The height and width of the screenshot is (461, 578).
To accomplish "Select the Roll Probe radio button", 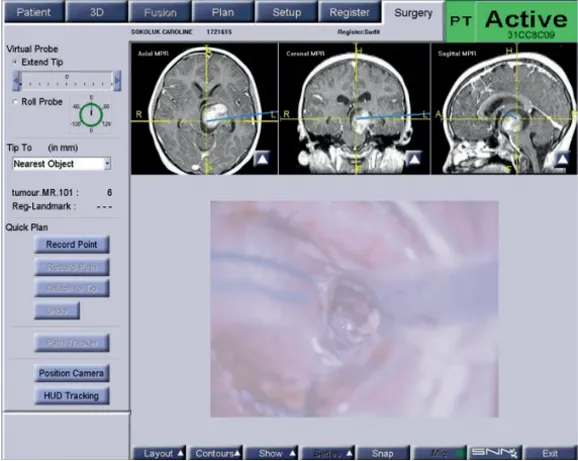I will click(x=15, y=101).
